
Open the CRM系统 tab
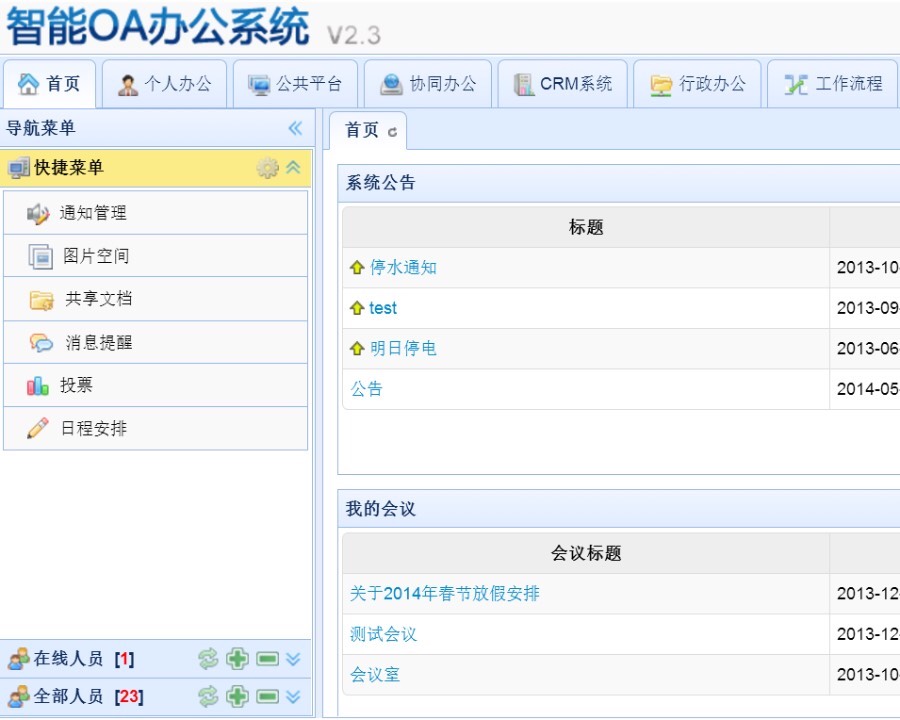click(563, 84)
